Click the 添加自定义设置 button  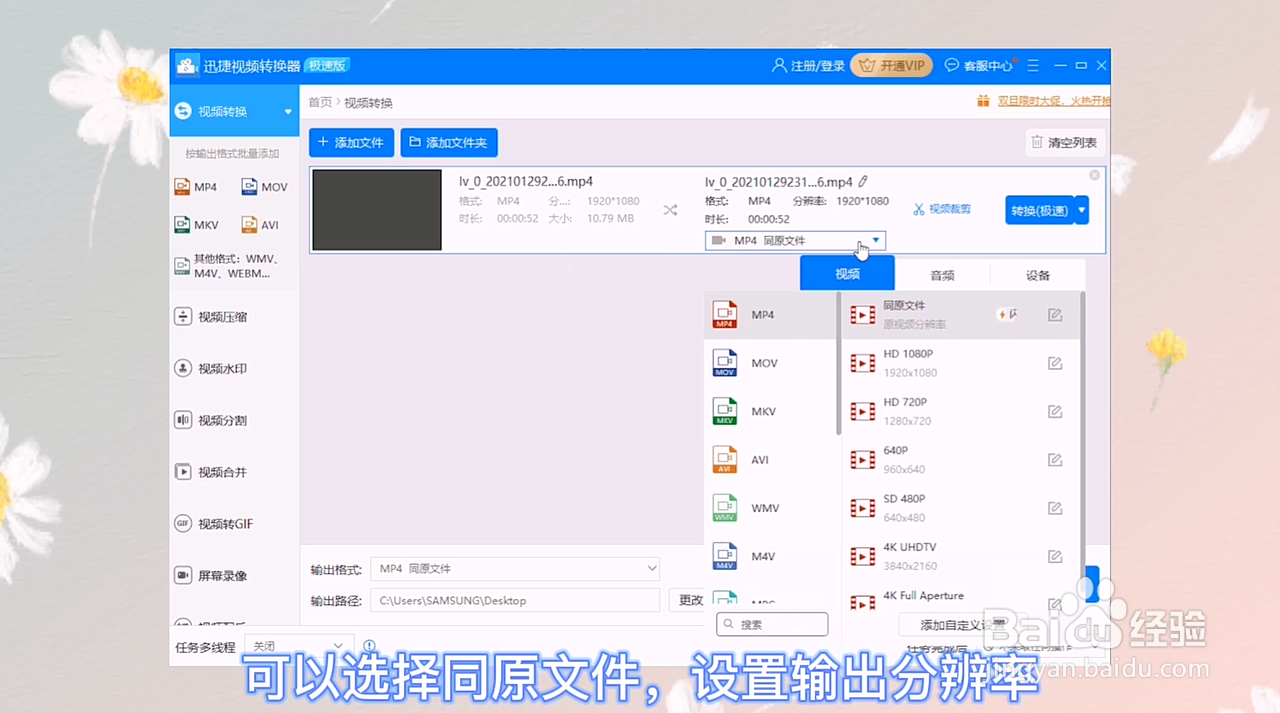pyautogui.click(x=963, y=625)
